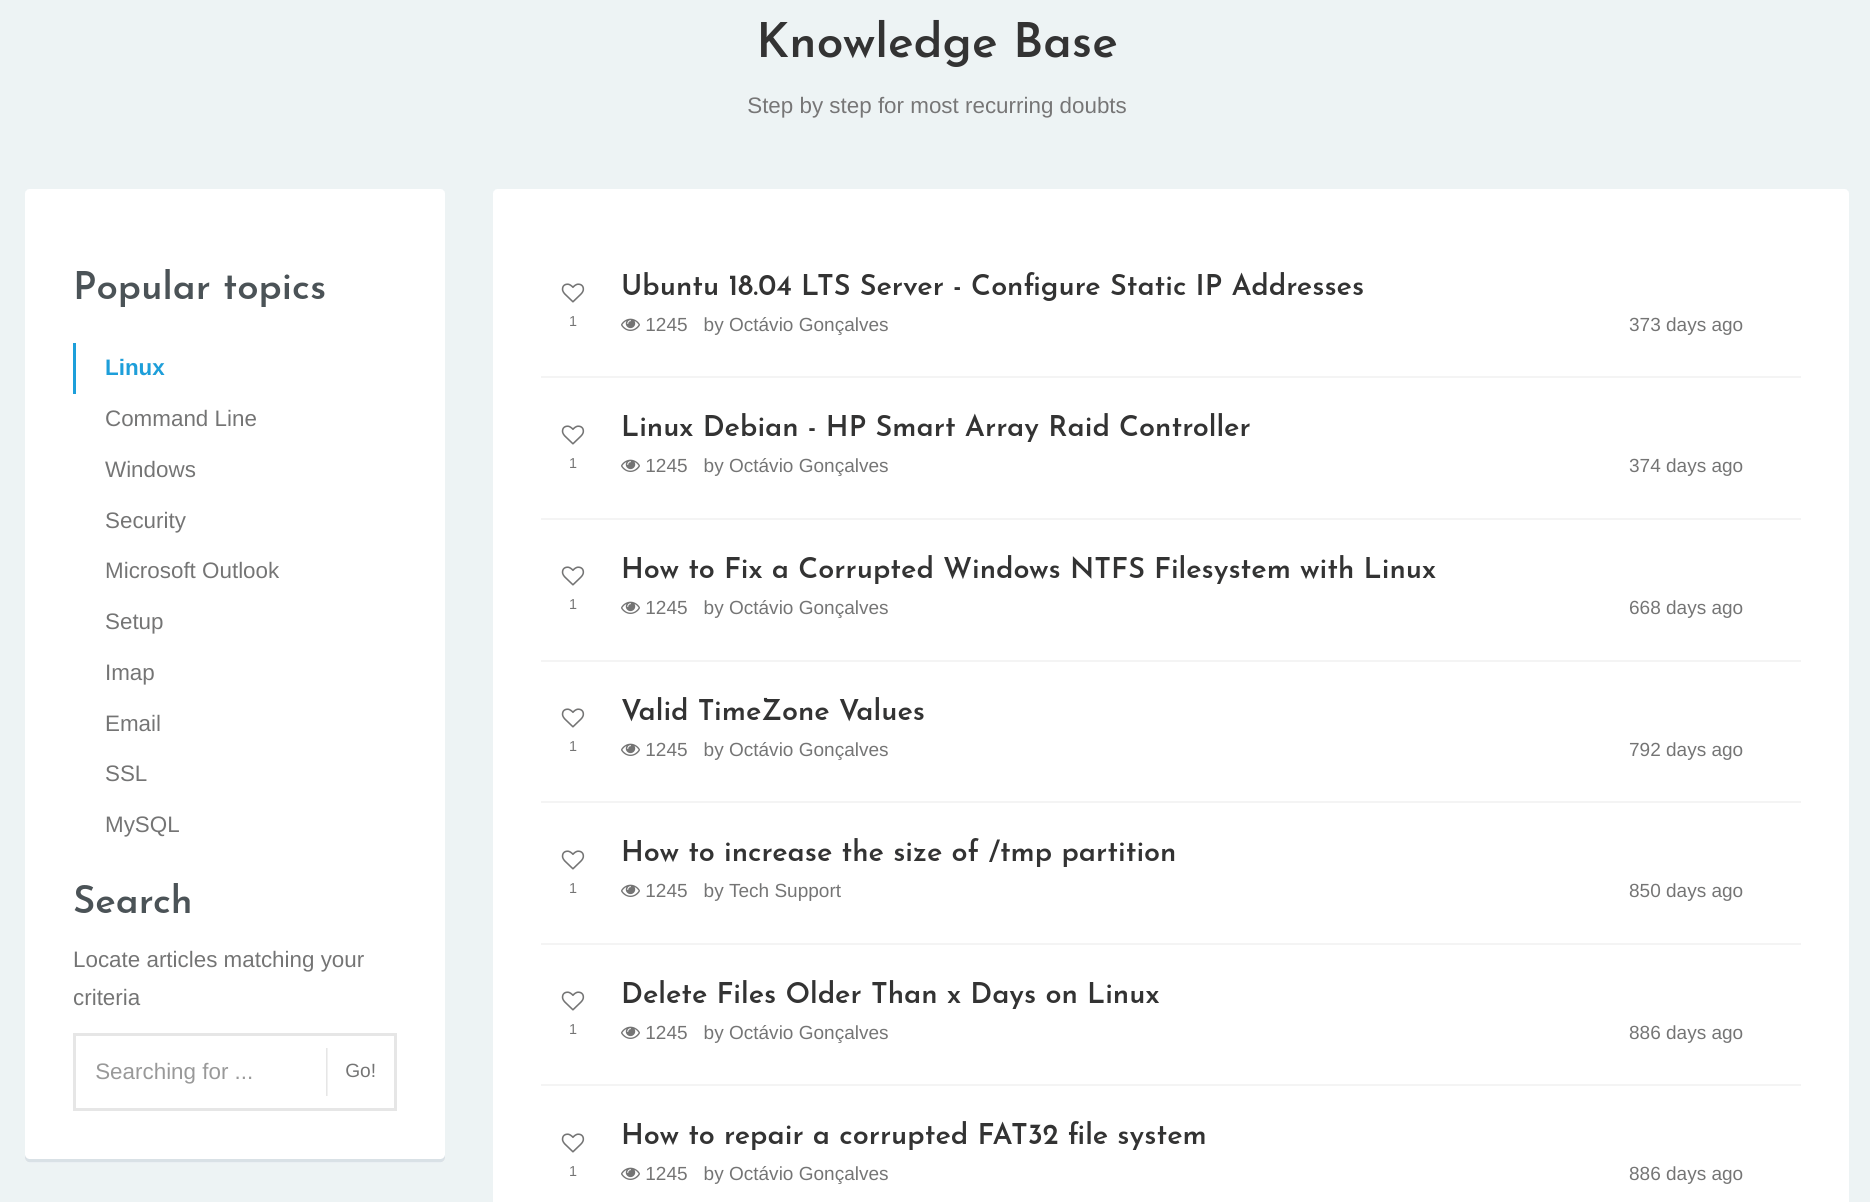
Task: Select the Imap topic
Action: click(x=130, y=673)
